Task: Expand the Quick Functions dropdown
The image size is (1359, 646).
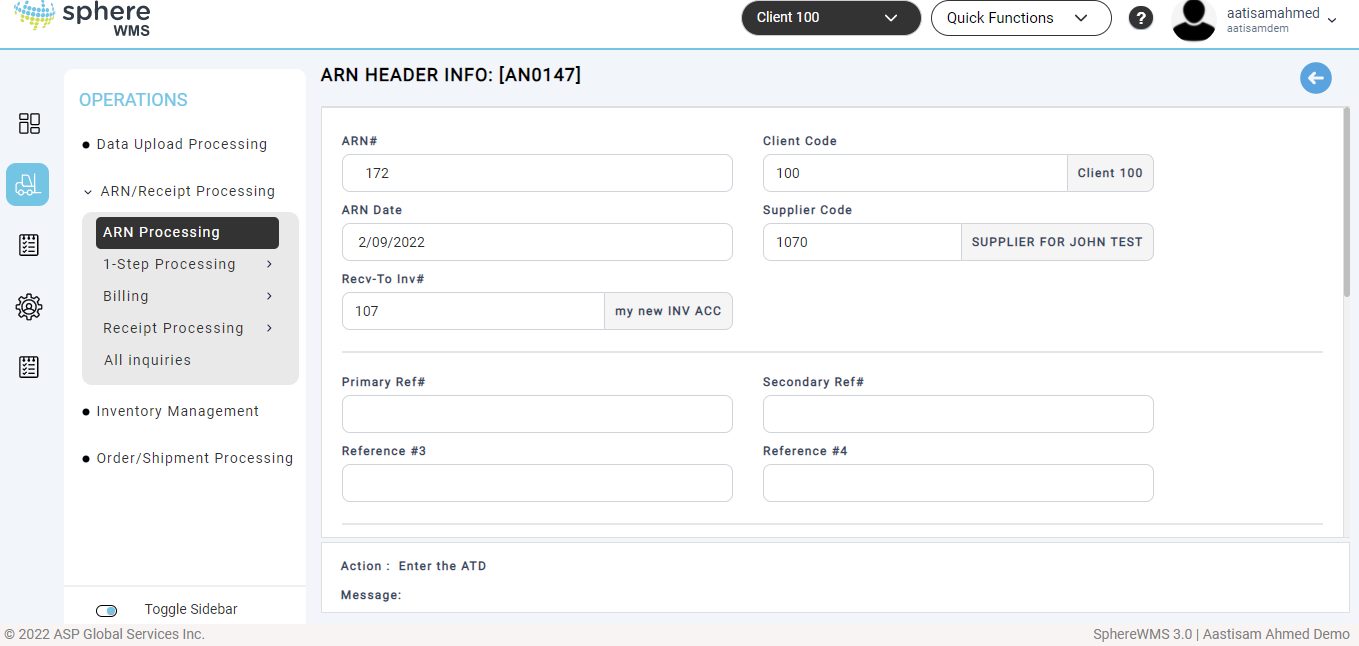Action: [1020, 18]
